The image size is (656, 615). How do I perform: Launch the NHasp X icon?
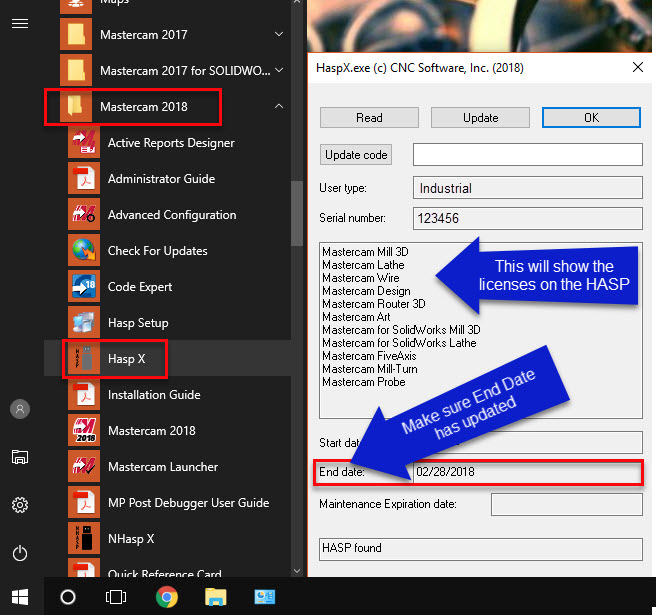(x=84, y=538)
